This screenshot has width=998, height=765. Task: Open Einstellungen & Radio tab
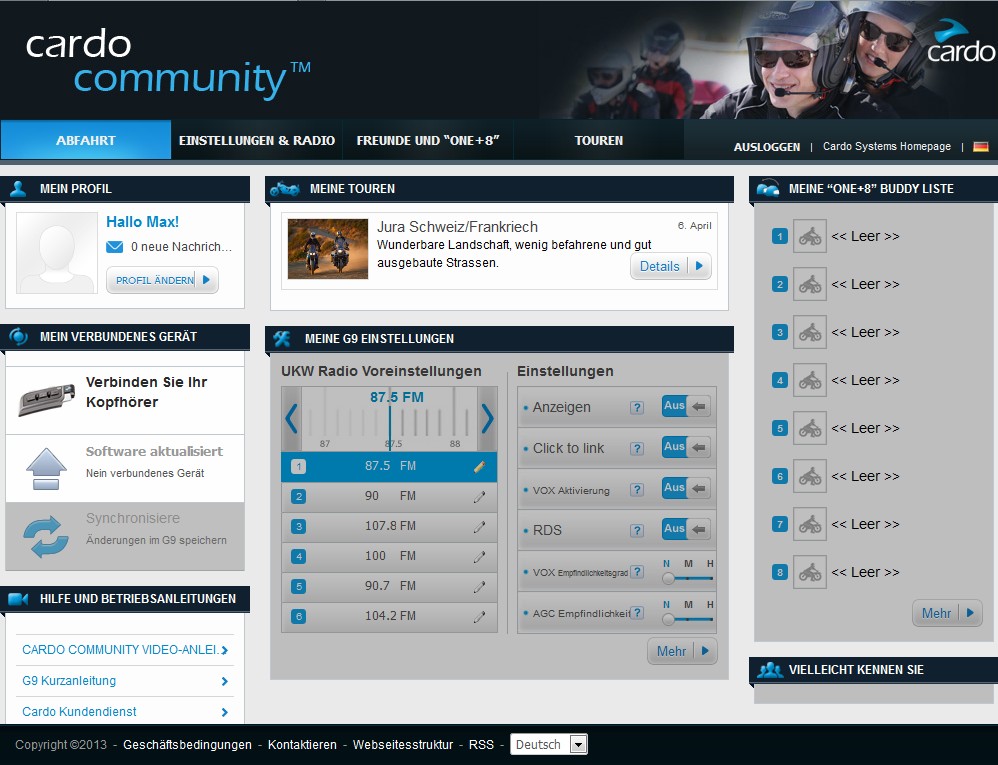click(257, 140)
